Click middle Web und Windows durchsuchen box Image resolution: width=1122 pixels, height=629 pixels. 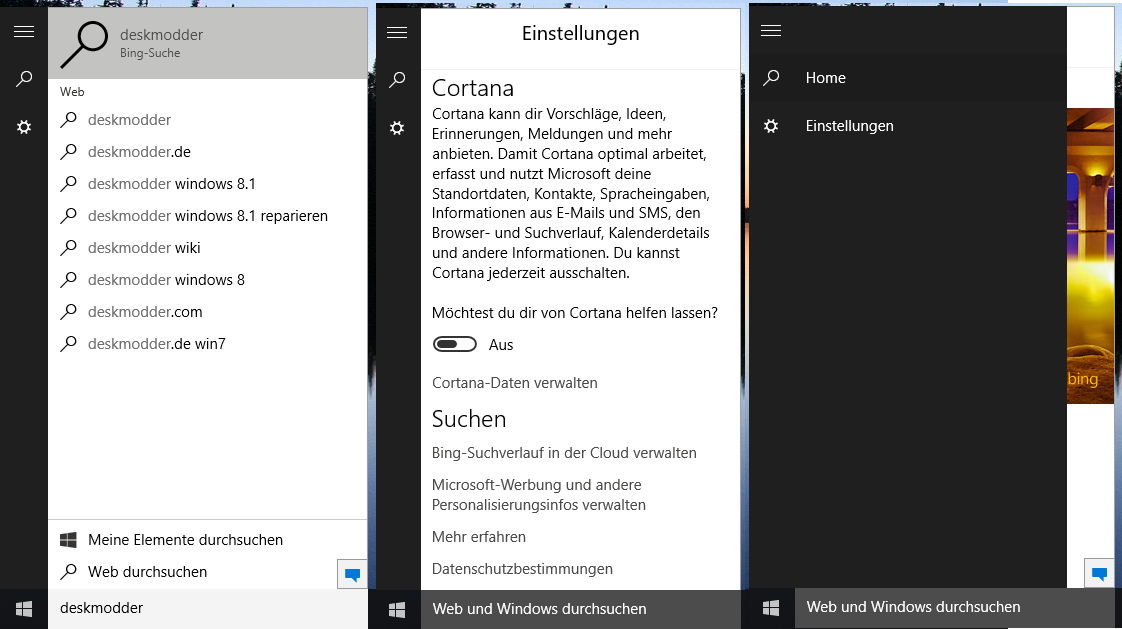point(580,610)
